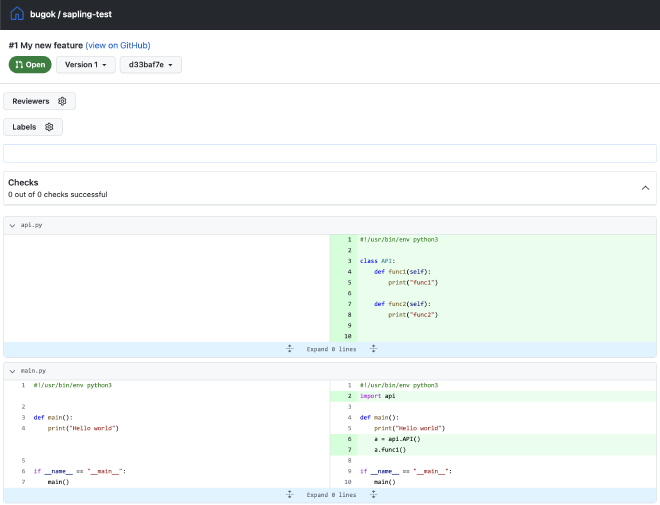Click Expand 0 lines text under api.py
This screenshot has height=505, width=660.
click(331, 348)
